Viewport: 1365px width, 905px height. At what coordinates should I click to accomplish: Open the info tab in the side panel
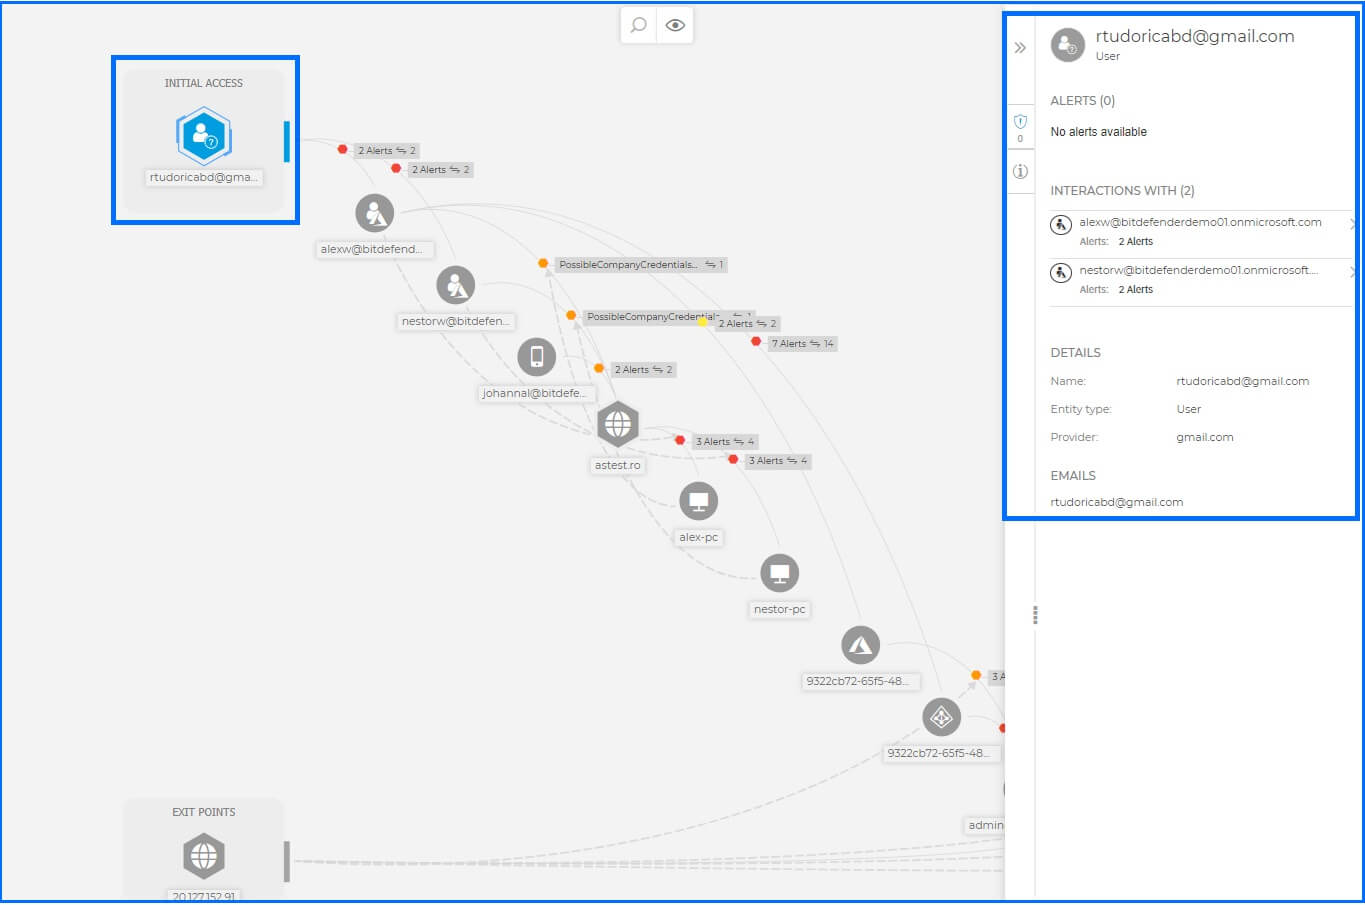point(1020,171)
